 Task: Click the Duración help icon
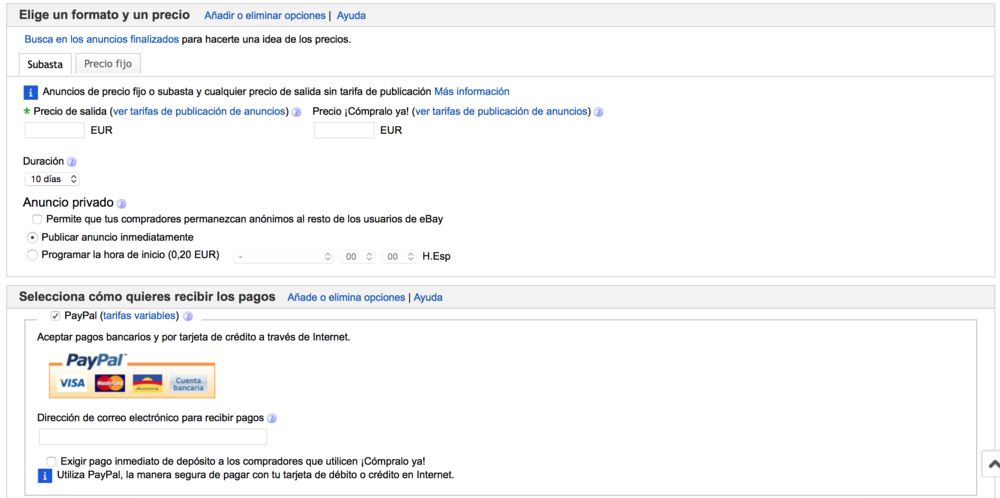tap(72, 161)
